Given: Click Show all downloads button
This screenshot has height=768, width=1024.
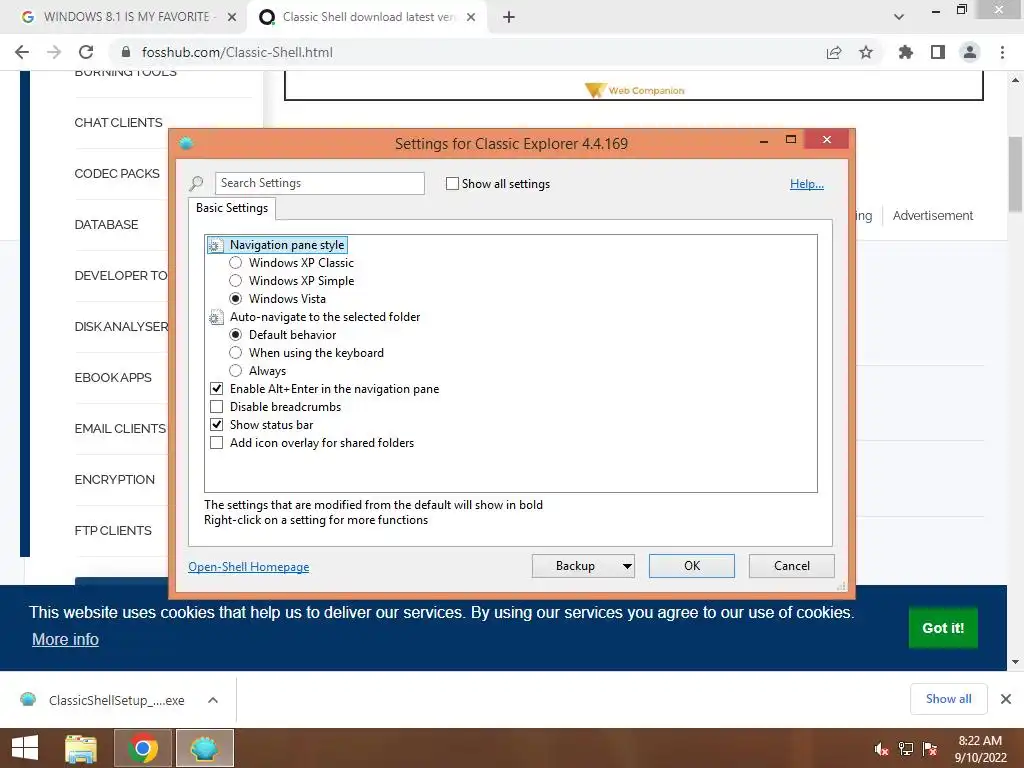Looking at the screenshot, I should click(x=948, y=699).
